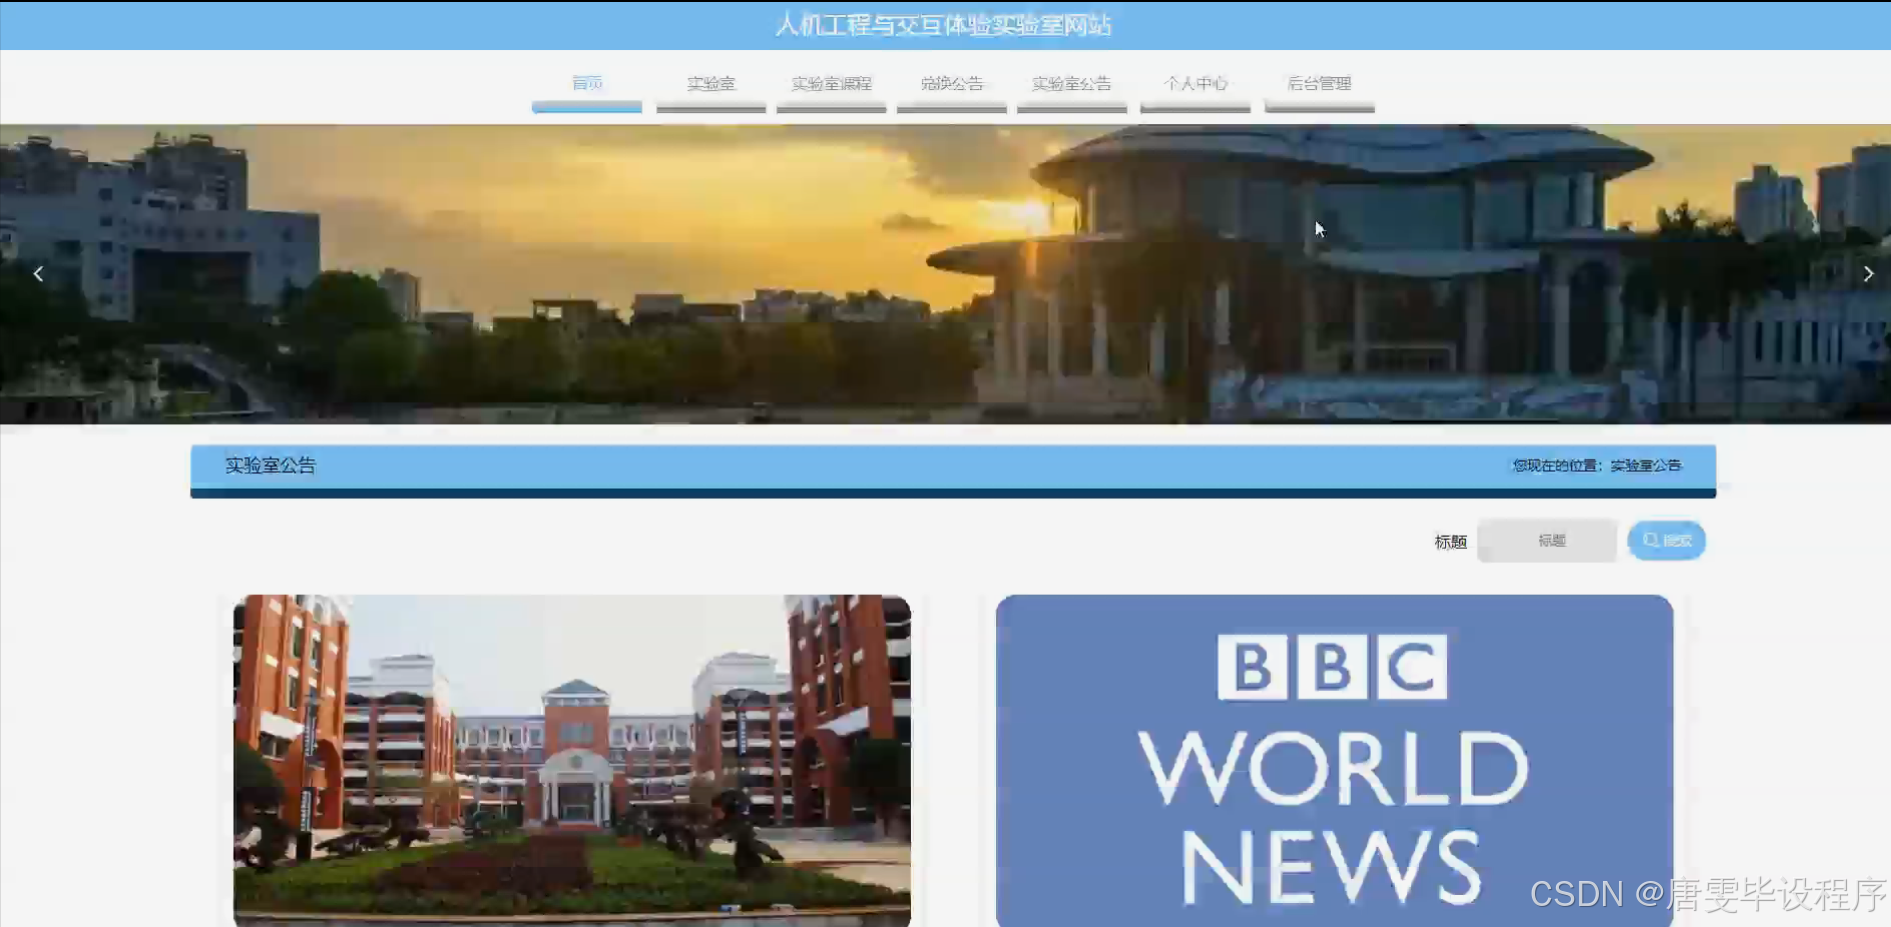
Task: Click the site title in top banner
Action: pyautogui.click(x=943, y=25)
